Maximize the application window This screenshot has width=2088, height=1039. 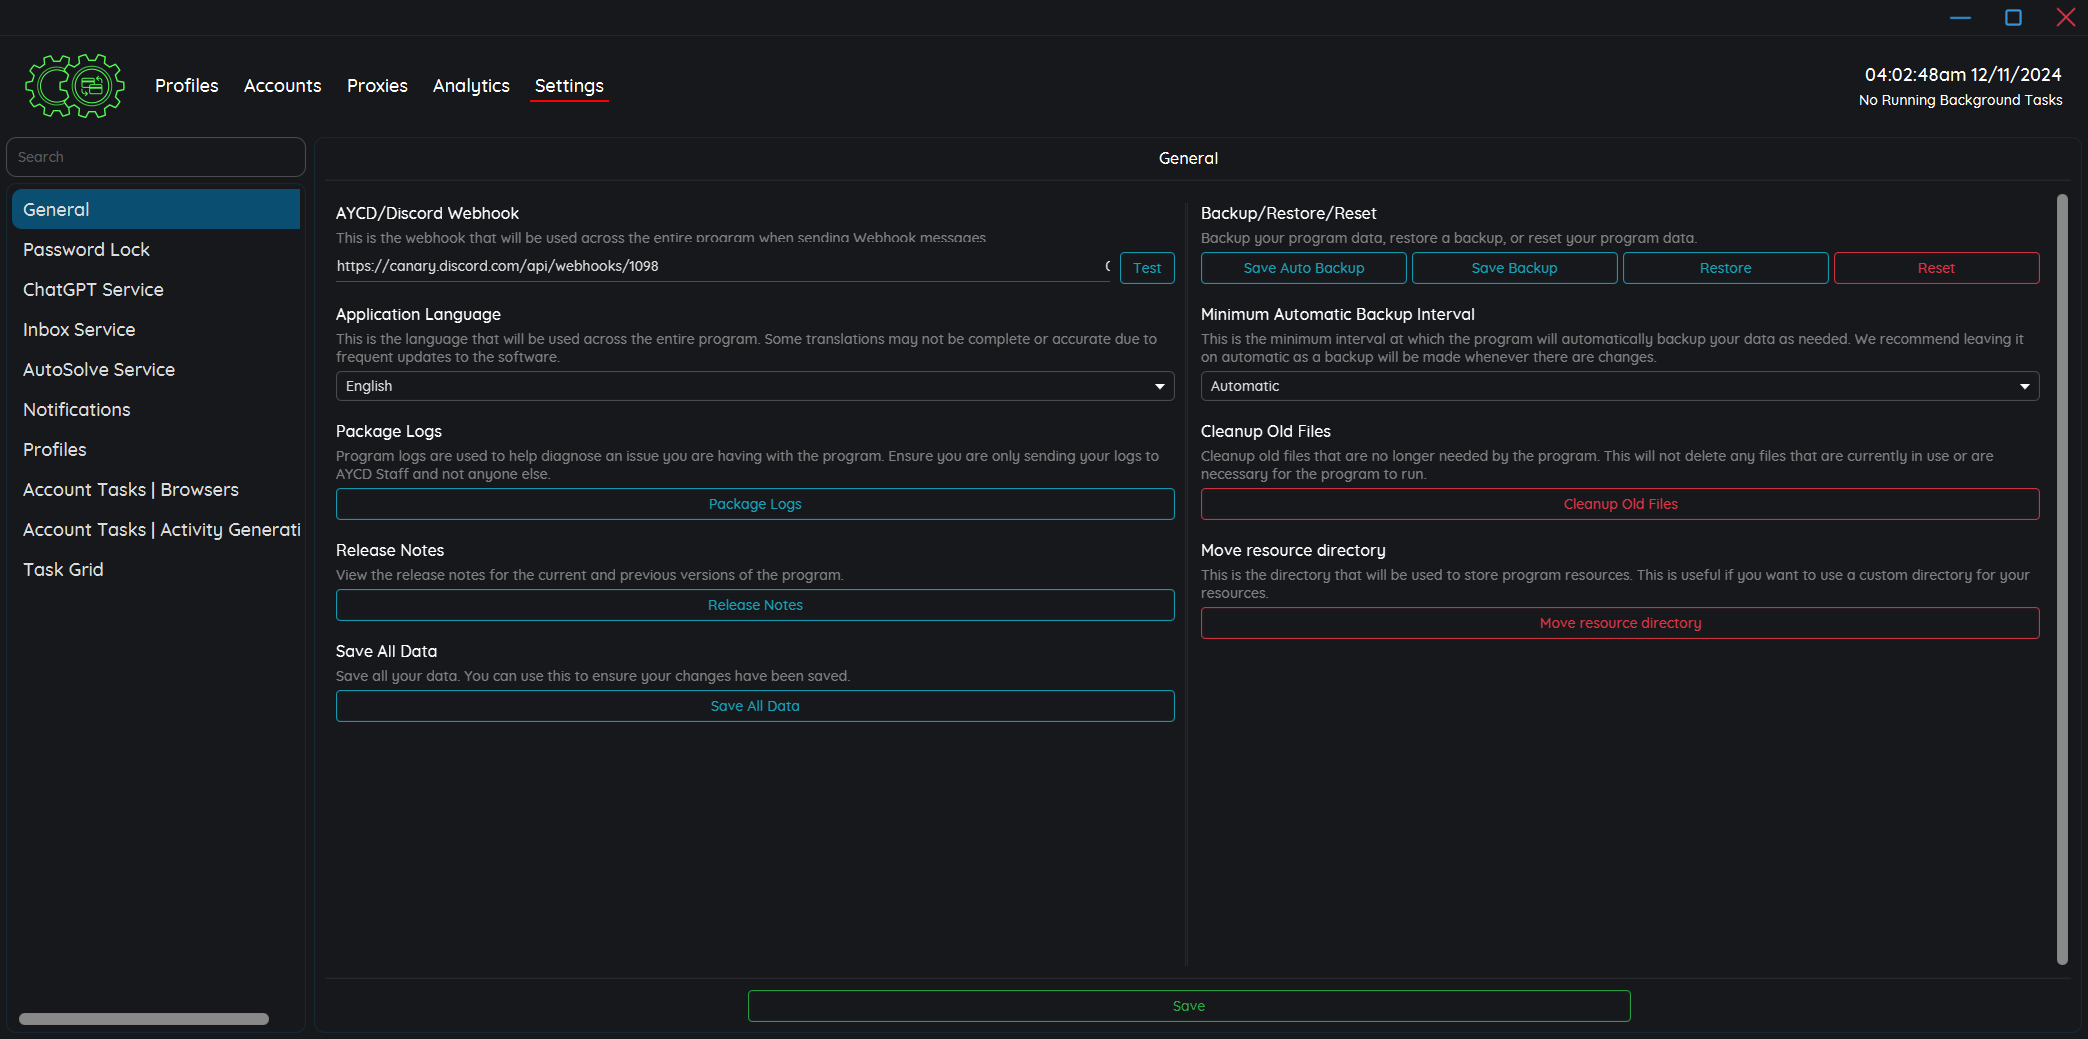[2013, 17]
